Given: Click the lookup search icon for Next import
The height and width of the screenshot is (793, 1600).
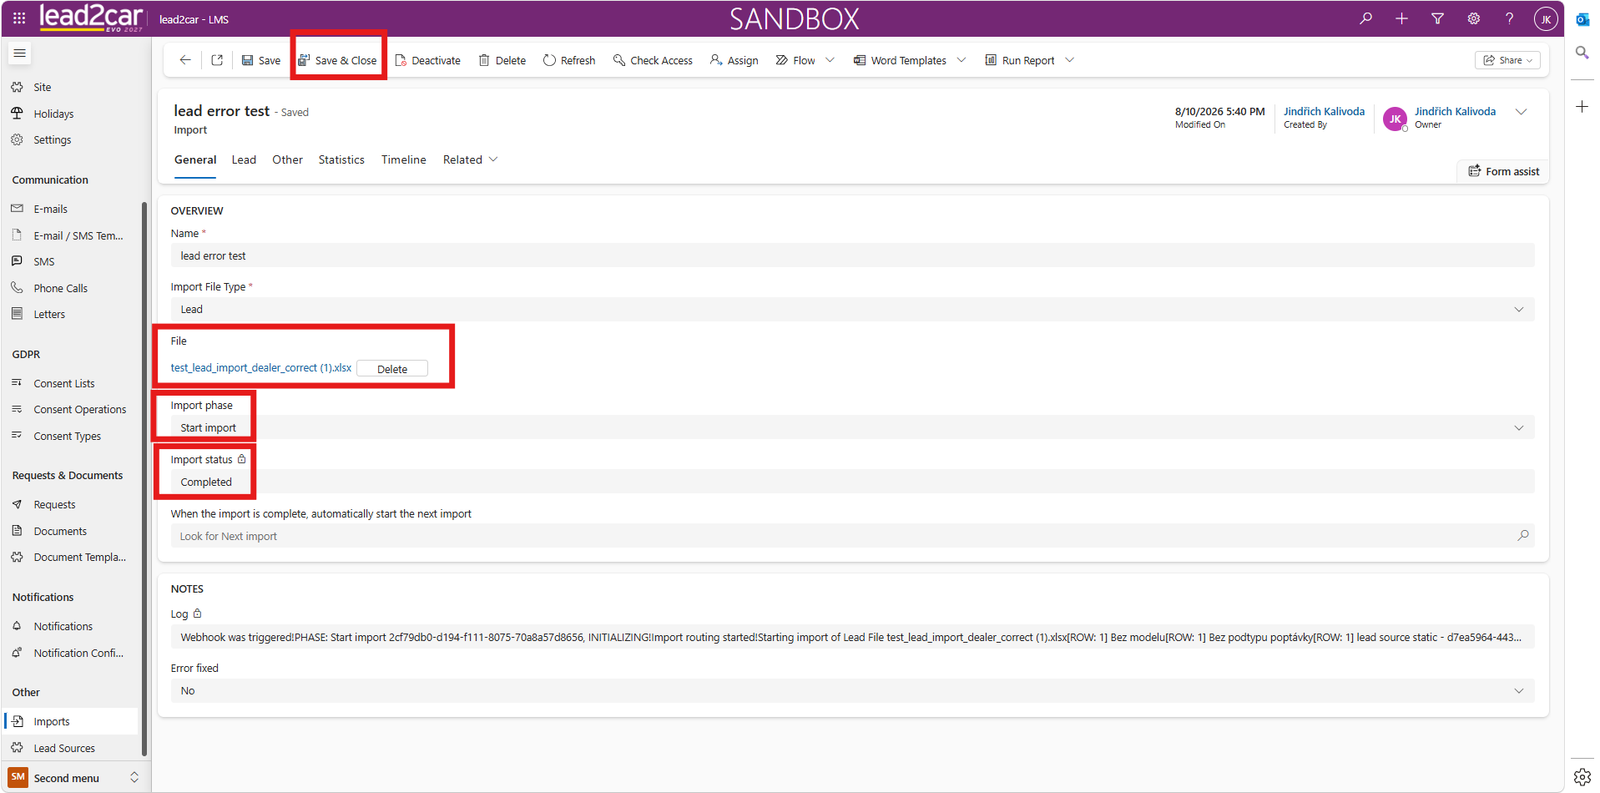Looking at the screenshot, I should point(1523,535).
